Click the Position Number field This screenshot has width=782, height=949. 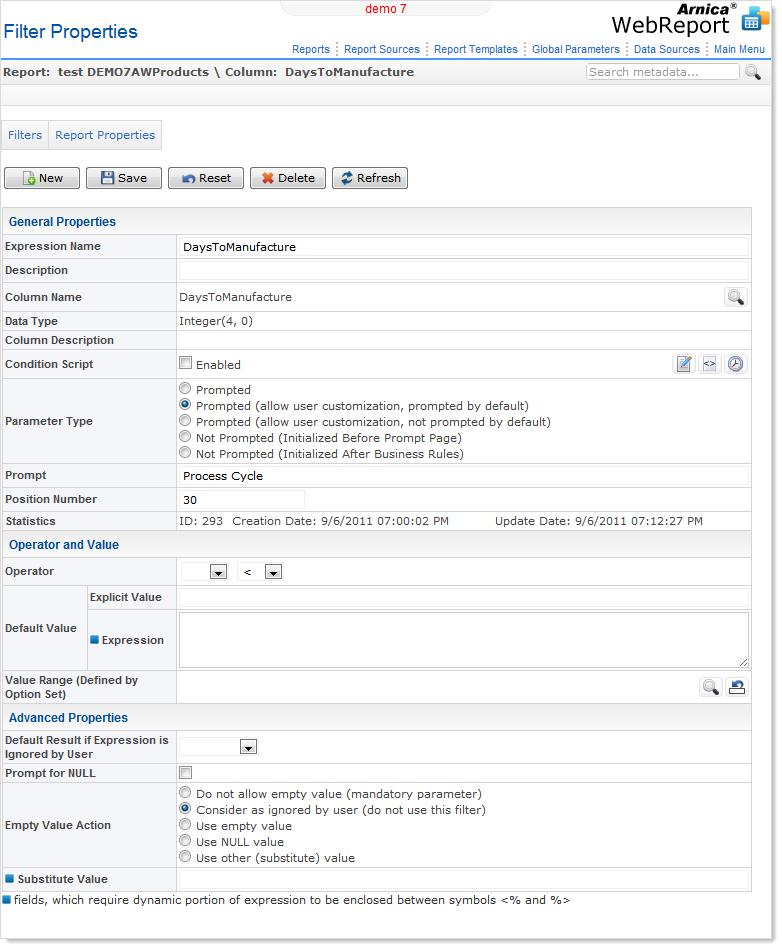pyautogui.click(x=242, y=500)
